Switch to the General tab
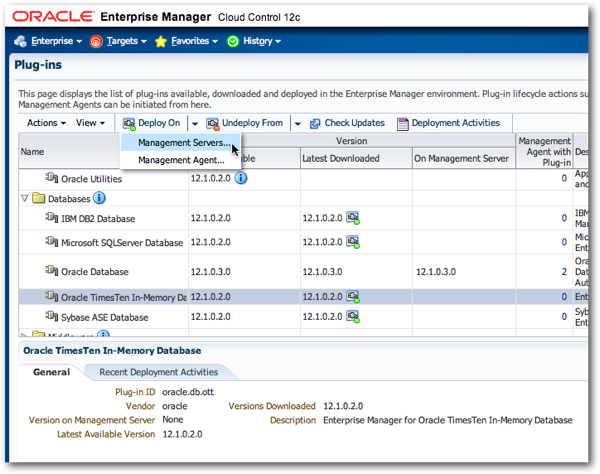Screen dimensions: 600x474 (x=51, y=372)
